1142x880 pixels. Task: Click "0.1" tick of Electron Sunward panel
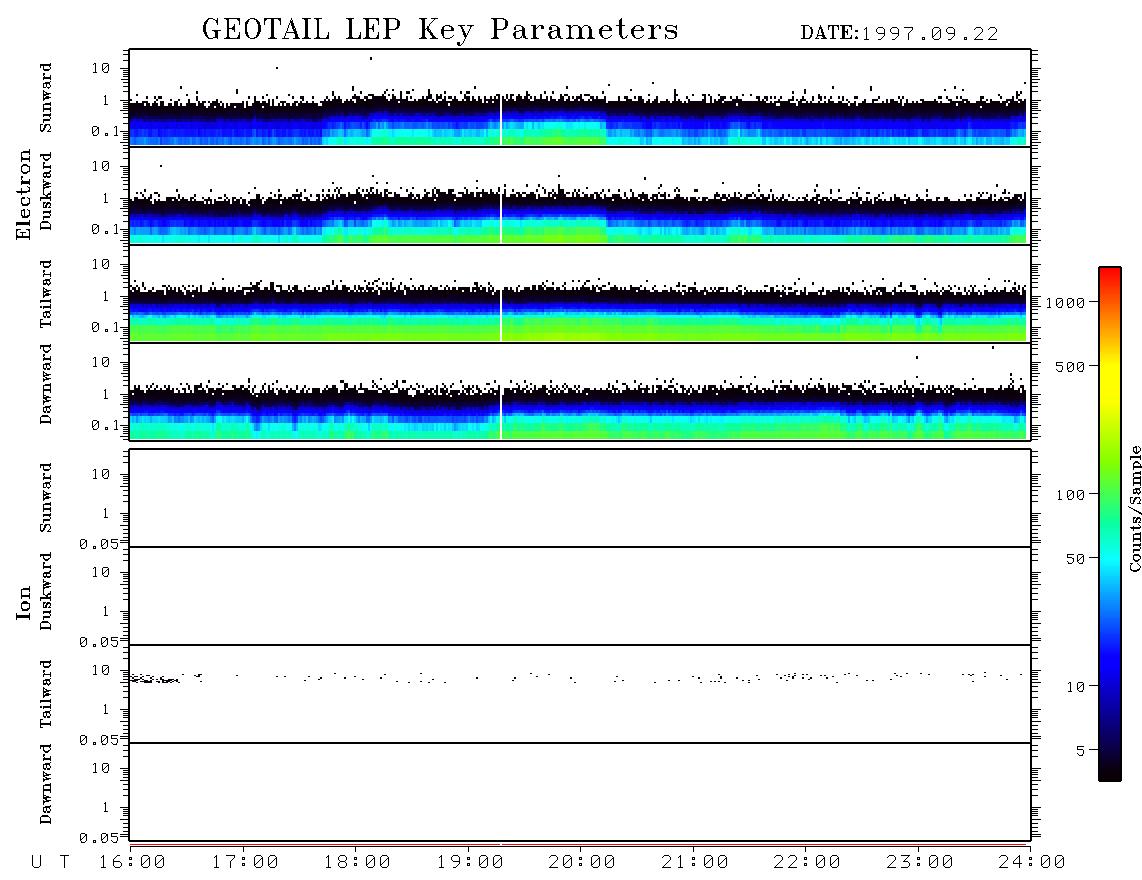click(x=105, y=131)
